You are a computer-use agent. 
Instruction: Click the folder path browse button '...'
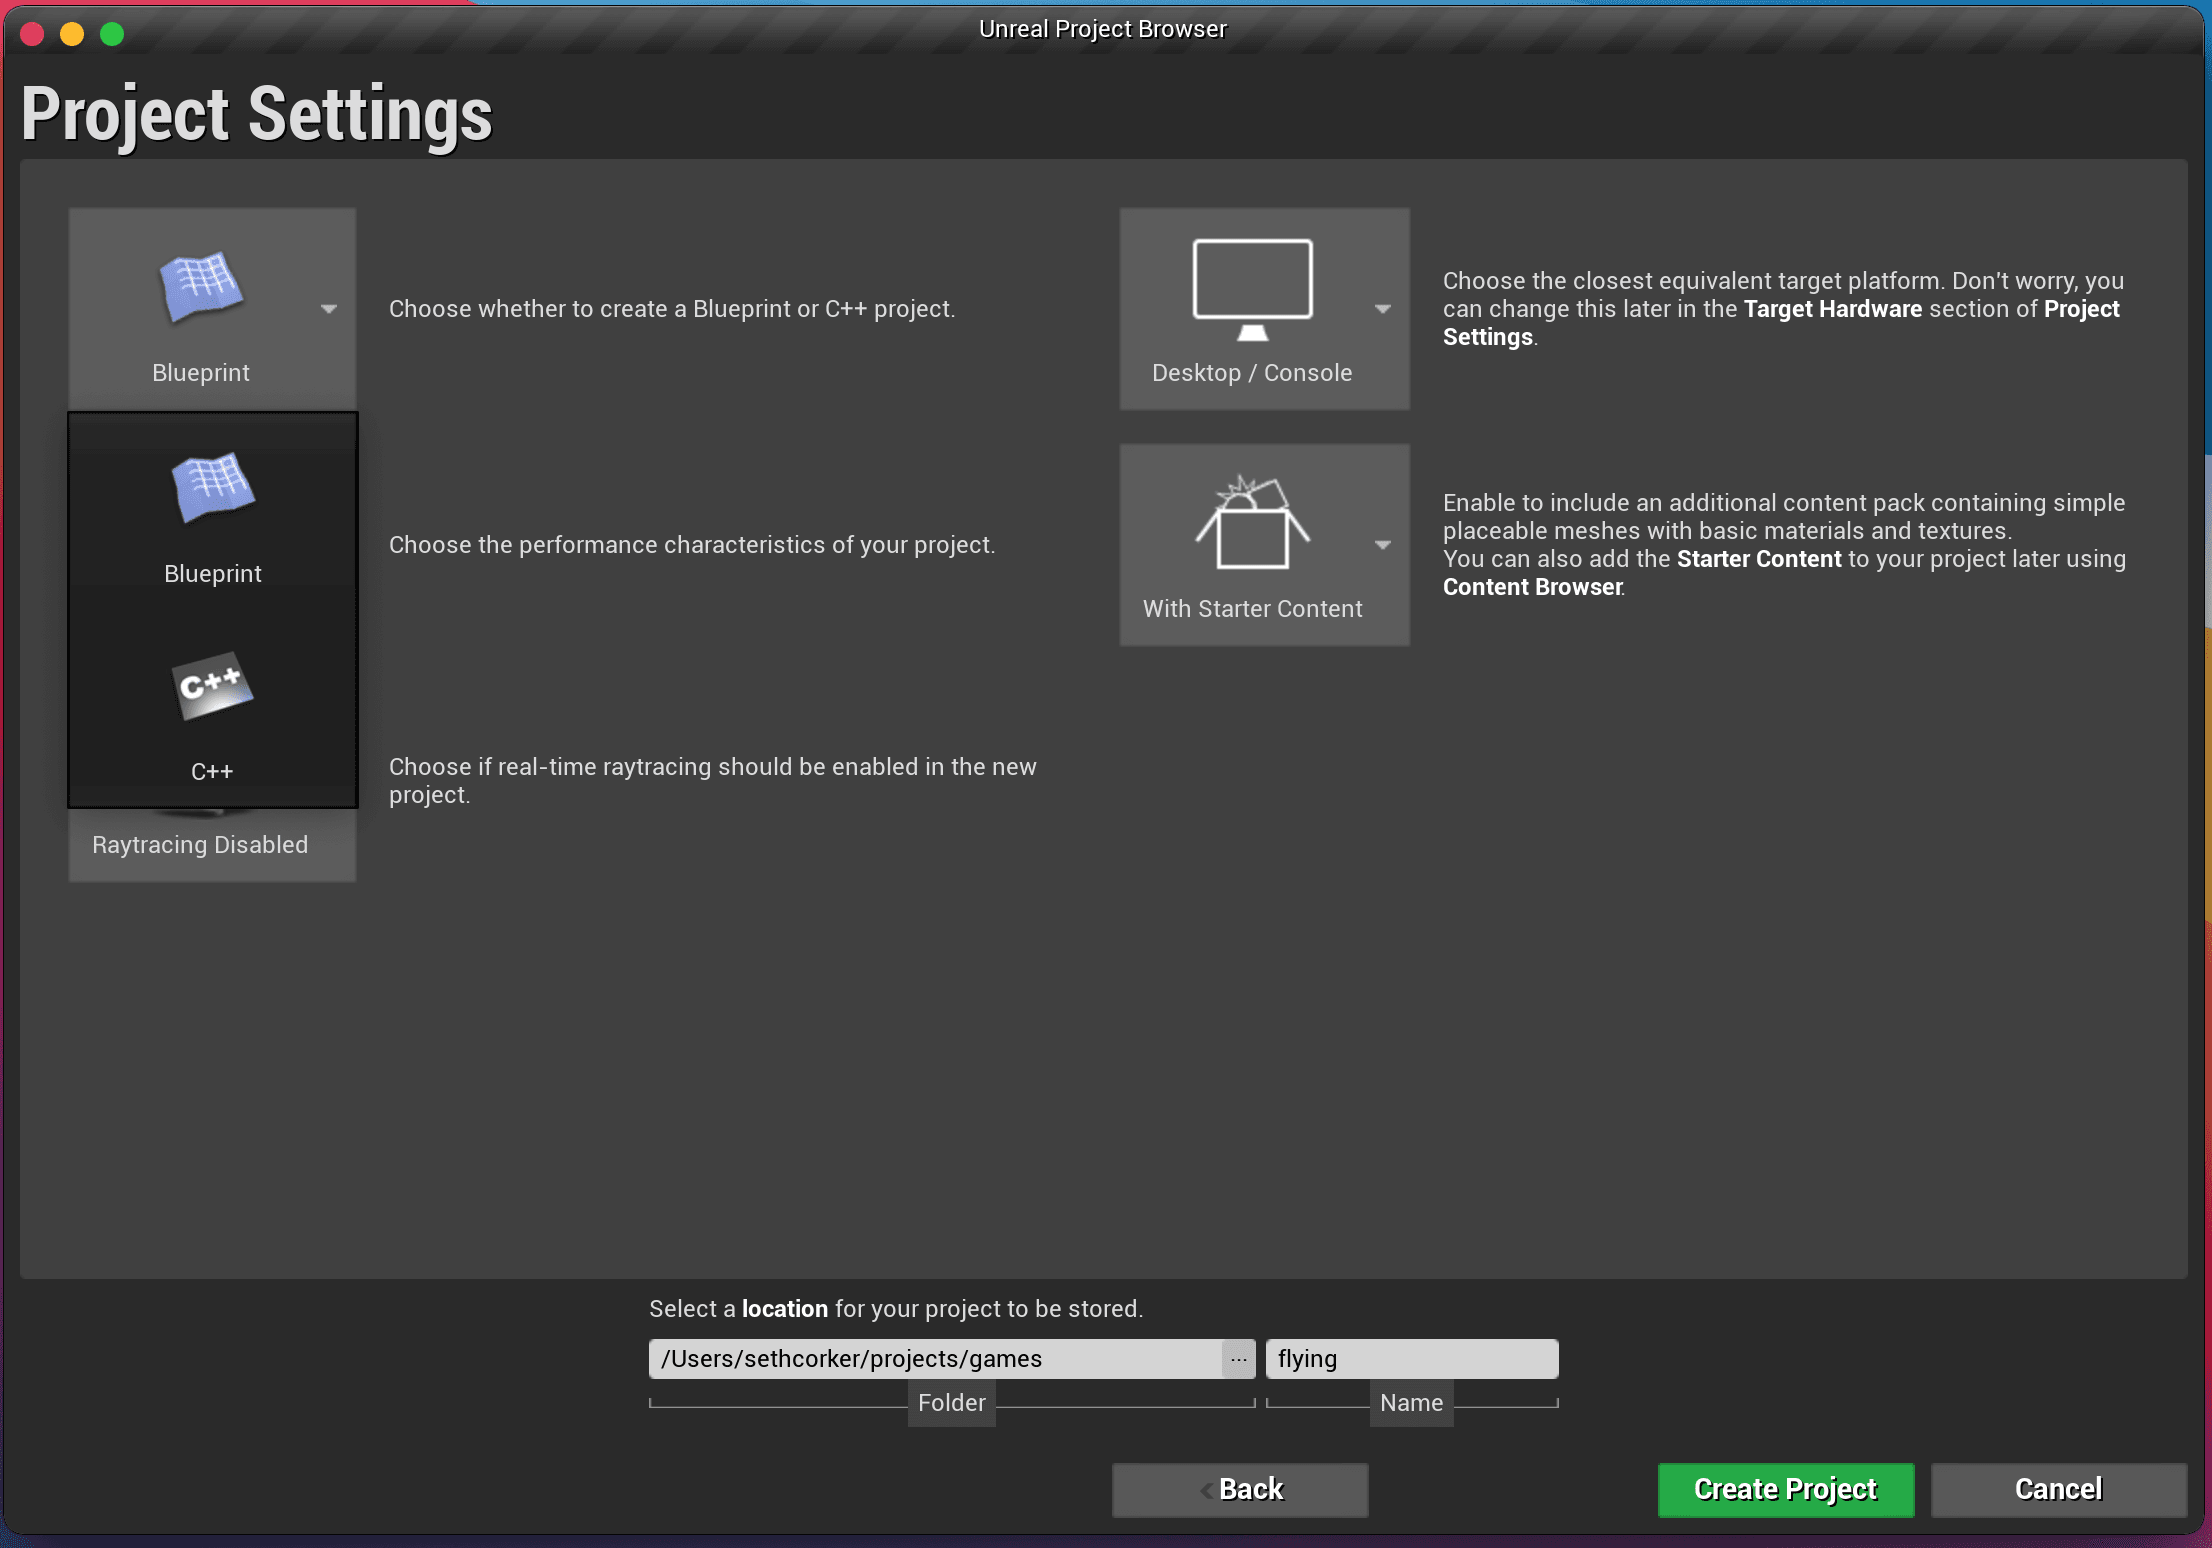(1239, 1358)
